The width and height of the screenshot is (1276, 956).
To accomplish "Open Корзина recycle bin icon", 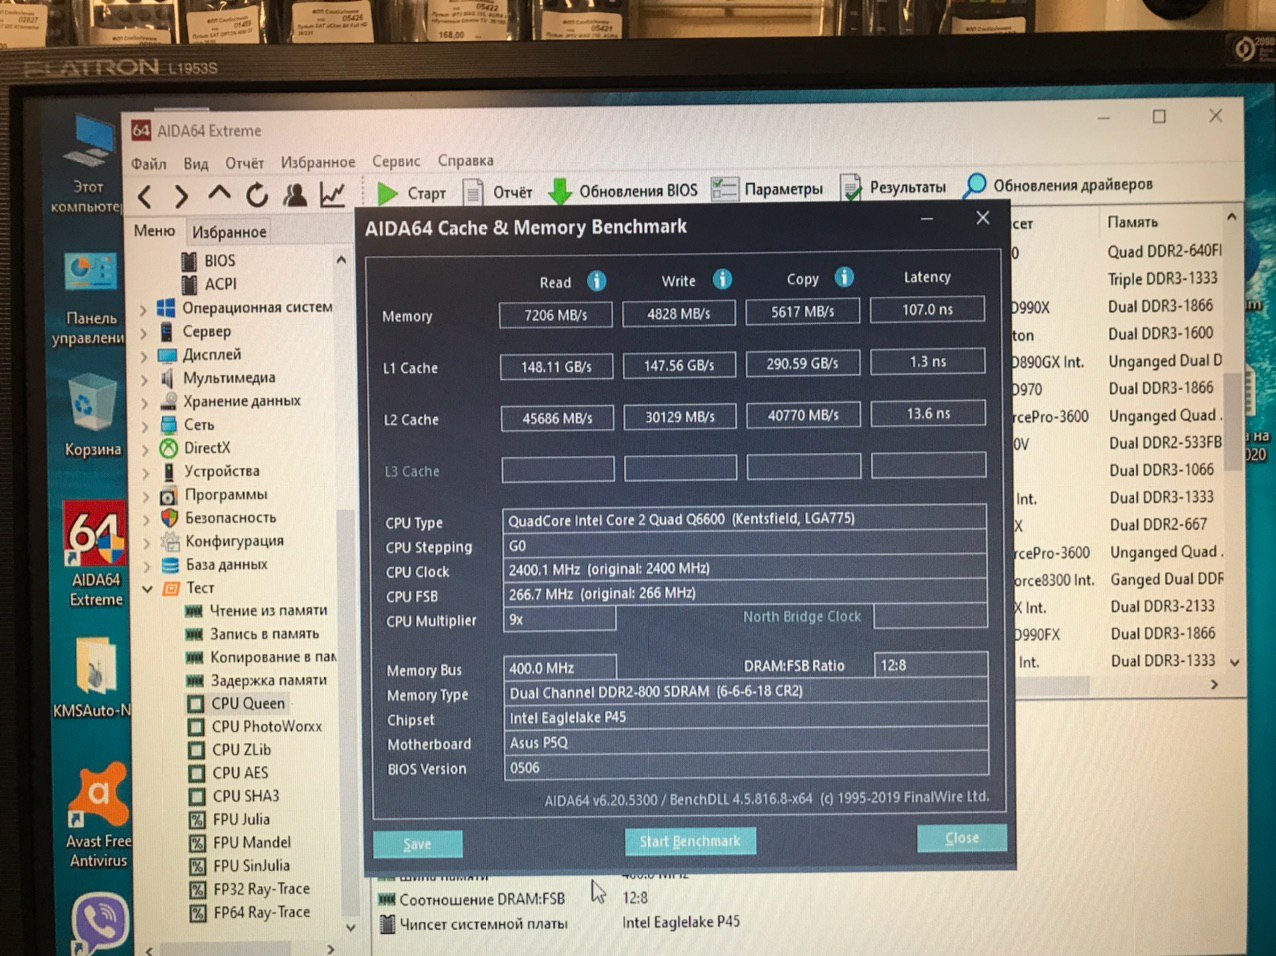I will [x=92, y=415].
